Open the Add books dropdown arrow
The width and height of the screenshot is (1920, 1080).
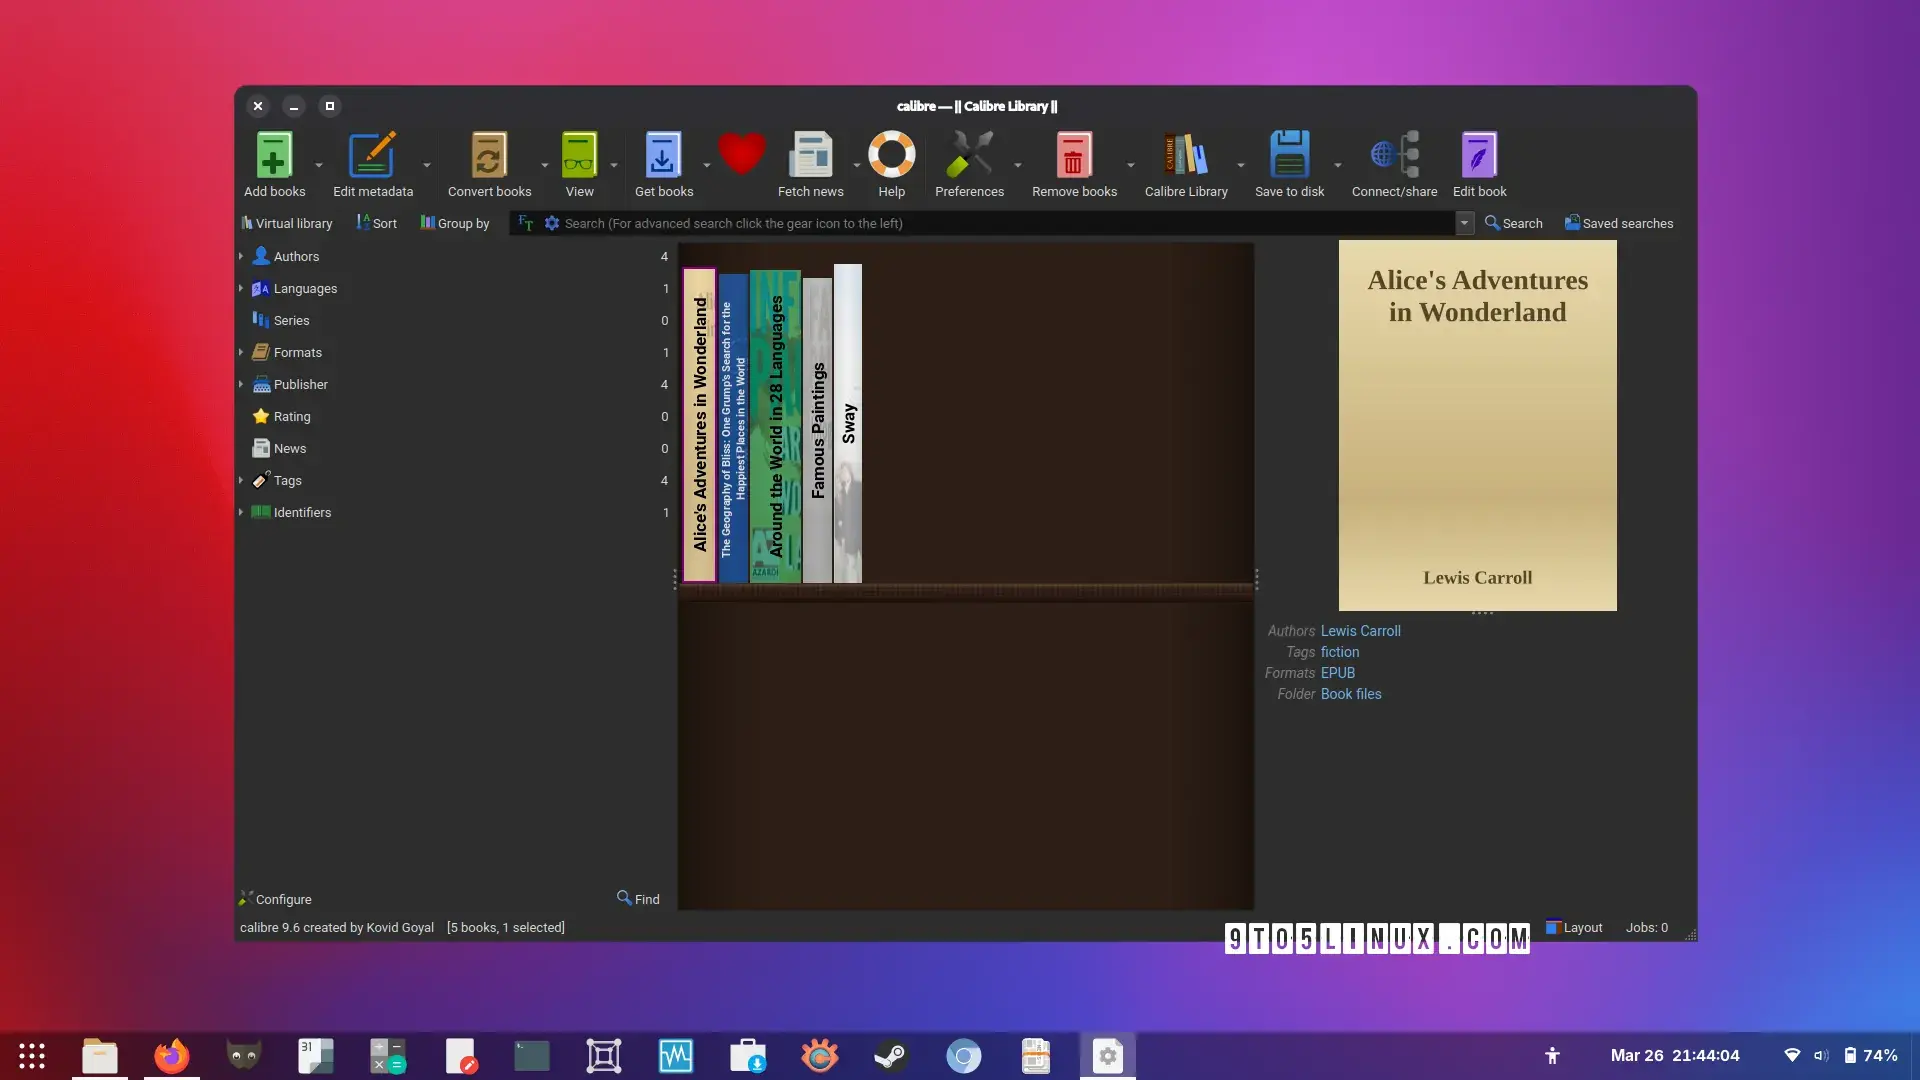point(319,165)
